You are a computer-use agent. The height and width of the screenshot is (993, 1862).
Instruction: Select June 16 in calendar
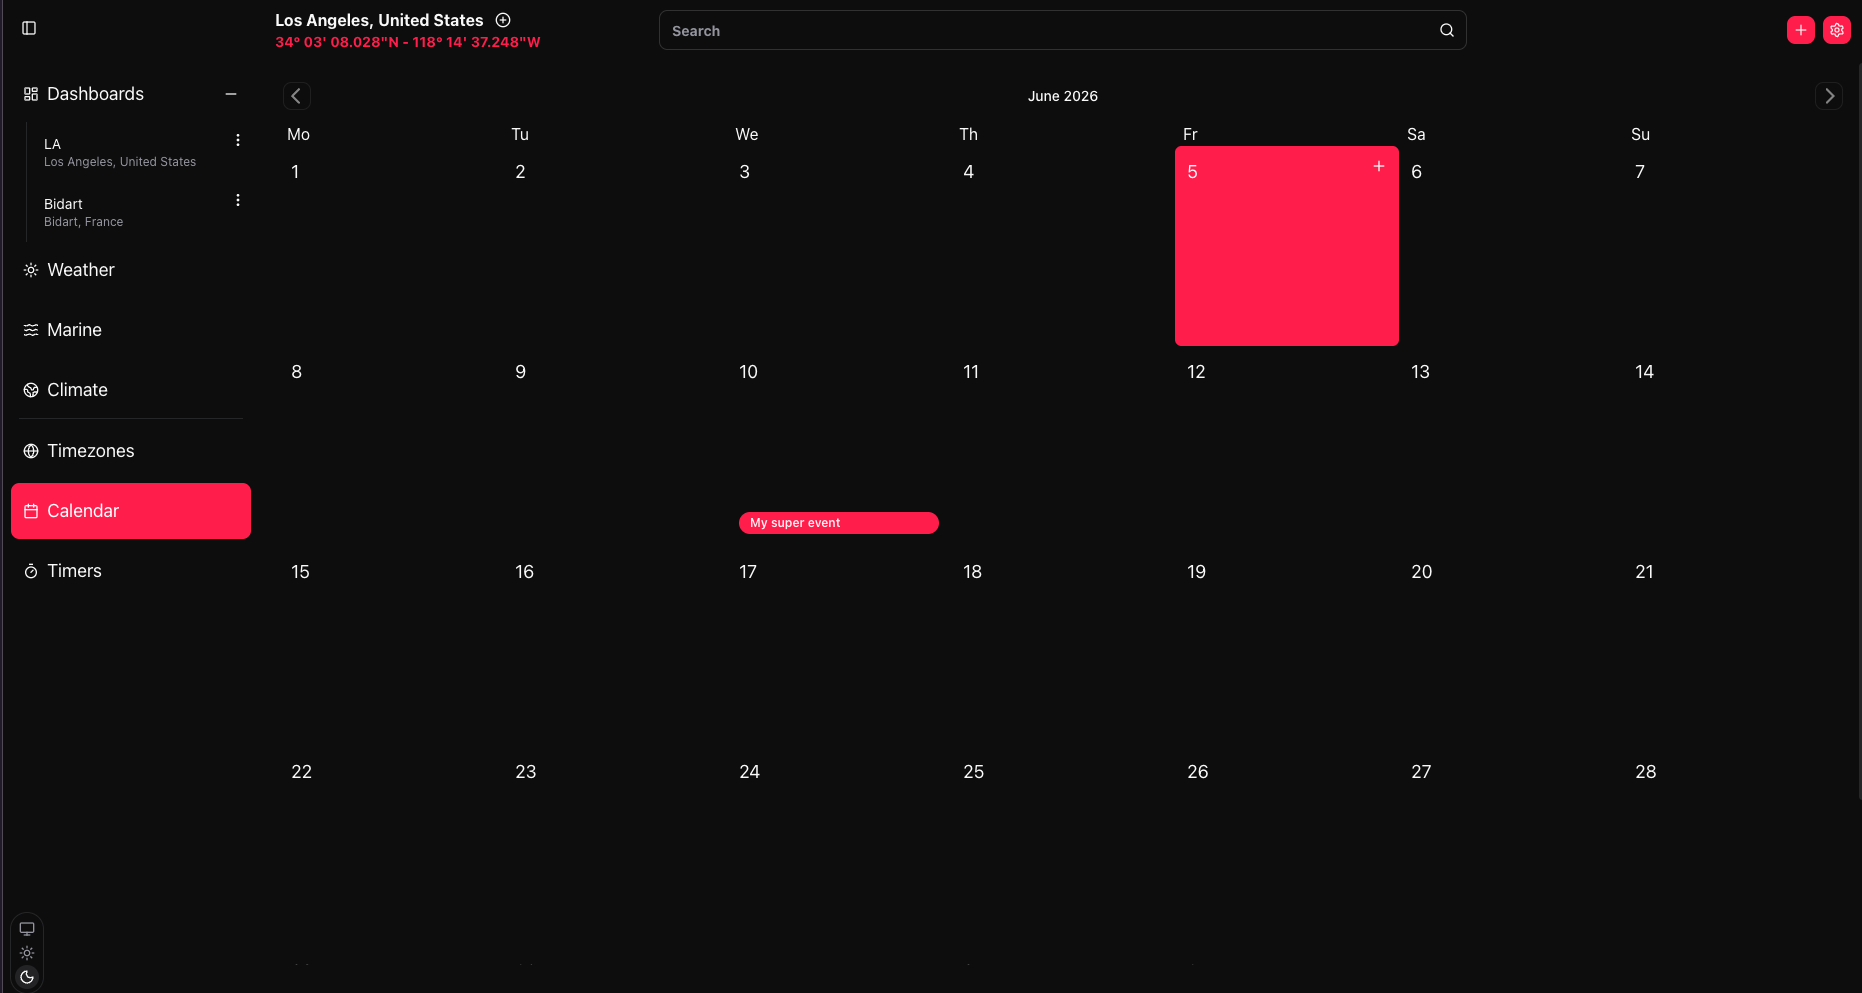pyautogui.click(x=615, y=646)
